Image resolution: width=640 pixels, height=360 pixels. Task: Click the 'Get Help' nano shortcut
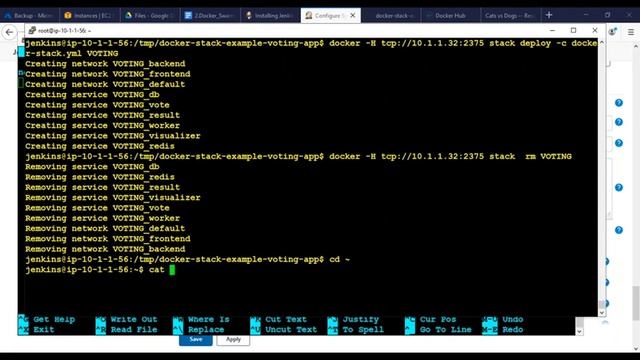(x=54, y=319)
